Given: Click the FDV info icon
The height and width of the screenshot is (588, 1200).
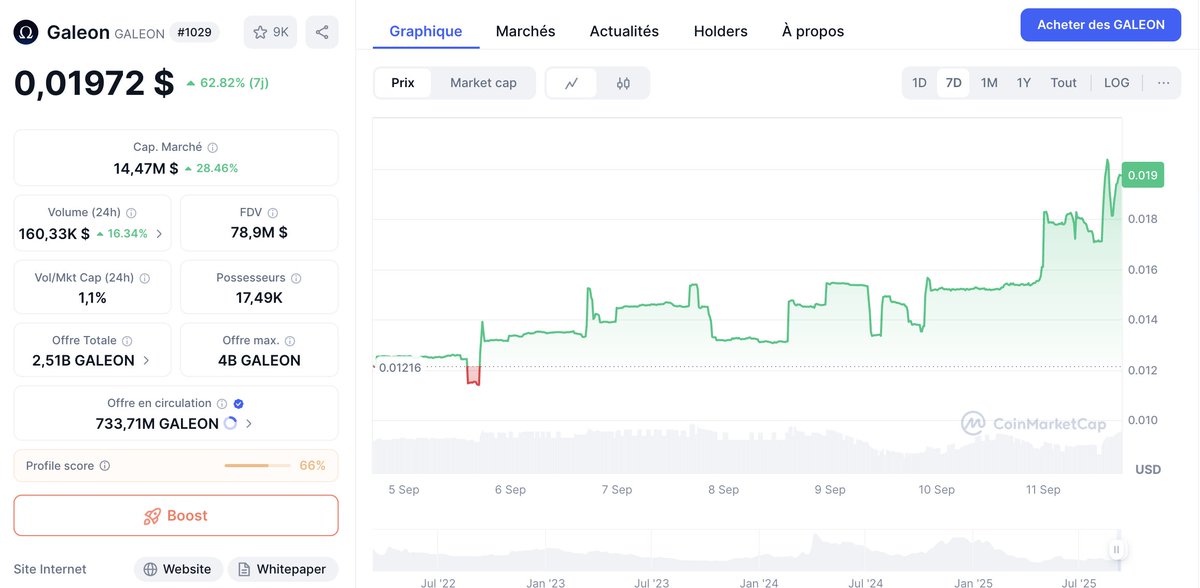Looking at the screenshot, I should [273, 213].
